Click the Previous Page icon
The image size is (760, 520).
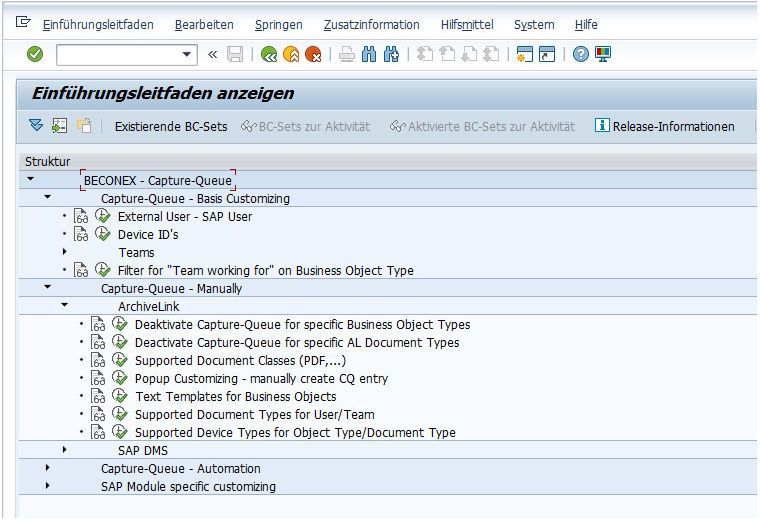point(447,54)
